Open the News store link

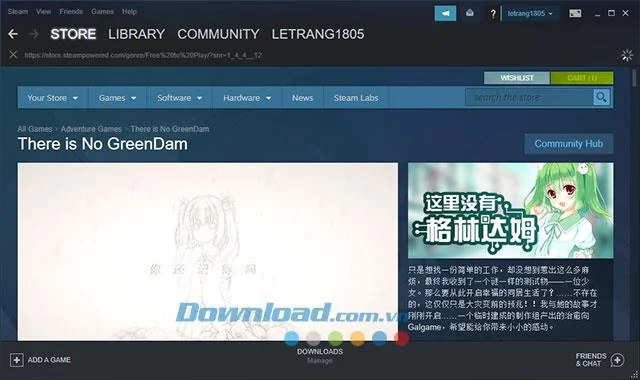point(302,98)
